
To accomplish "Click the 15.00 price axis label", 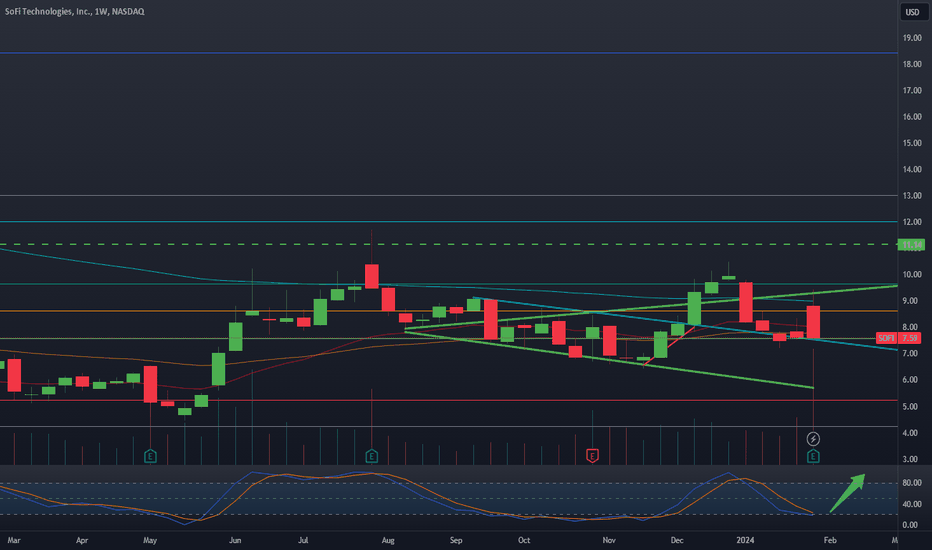I will click(x=912, y=143).
